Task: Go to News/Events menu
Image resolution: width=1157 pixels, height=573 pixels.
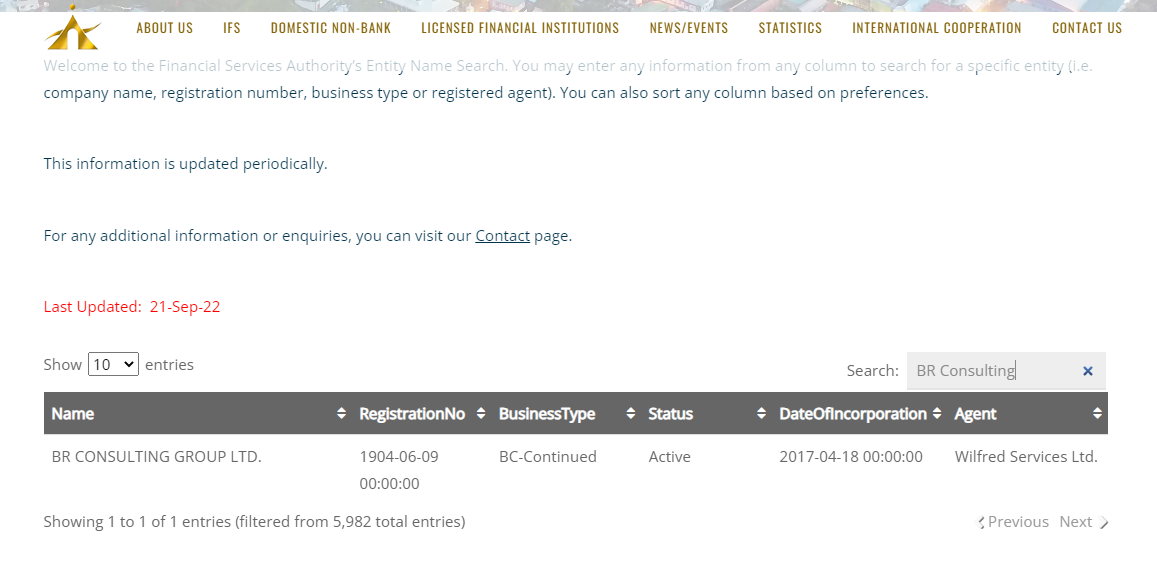Action: coord(689,28)
